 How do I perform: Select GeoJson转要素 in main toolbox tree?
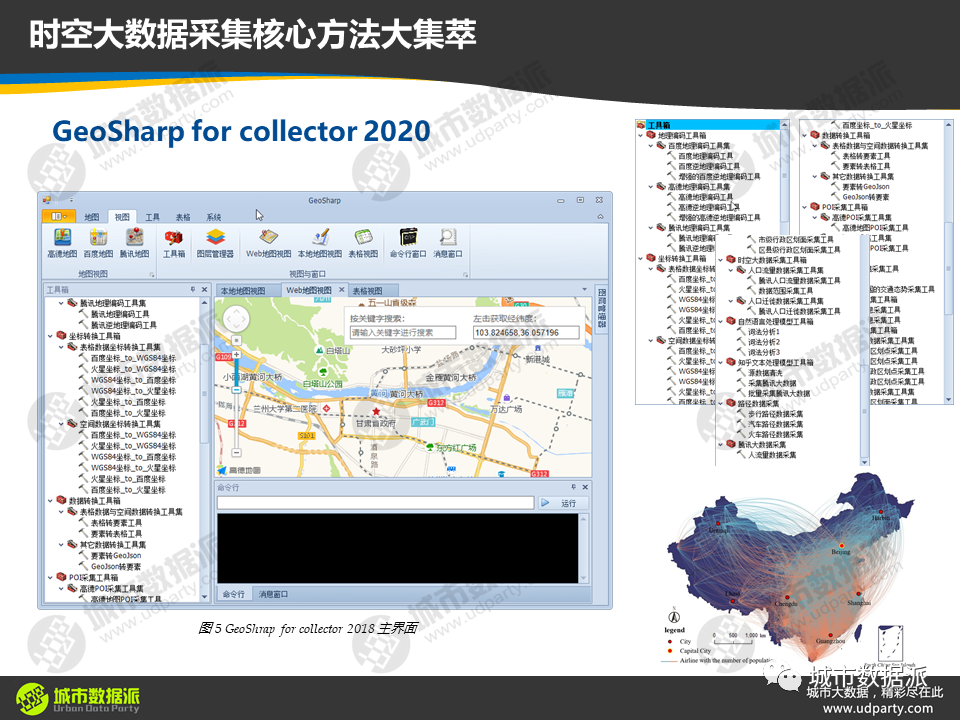coord(116,566)
